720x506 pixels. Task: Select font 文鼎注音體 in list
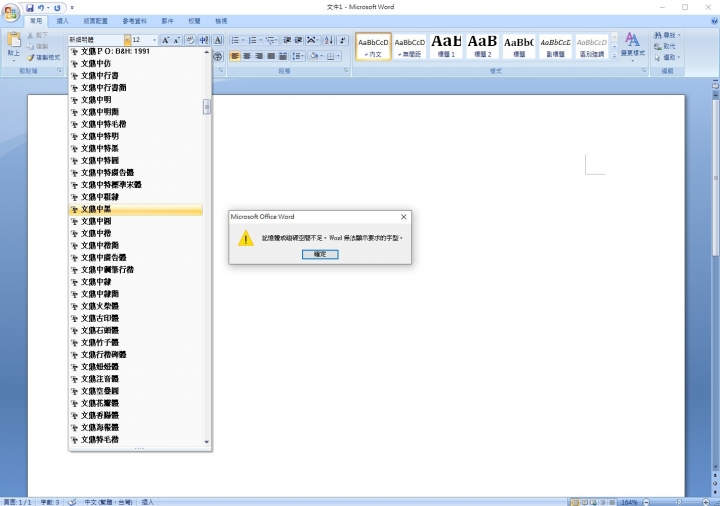tap(135, 379)
